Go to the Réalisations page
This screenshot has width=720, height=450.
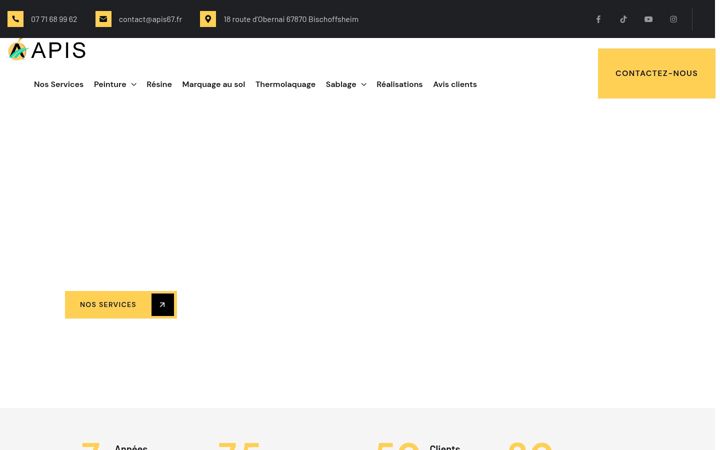click(x=399, y=84)
